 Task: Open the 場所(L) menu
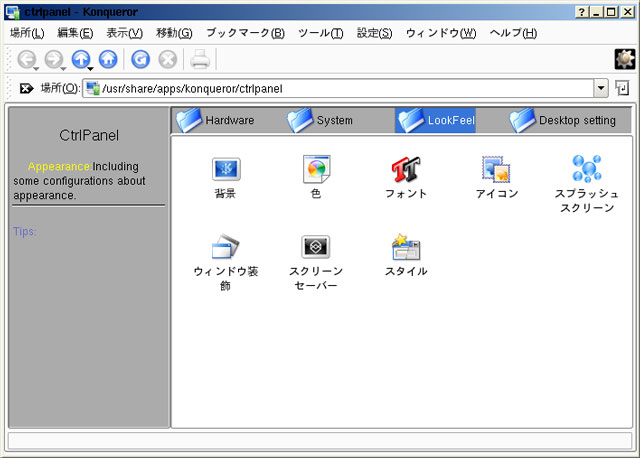point(27,33)
